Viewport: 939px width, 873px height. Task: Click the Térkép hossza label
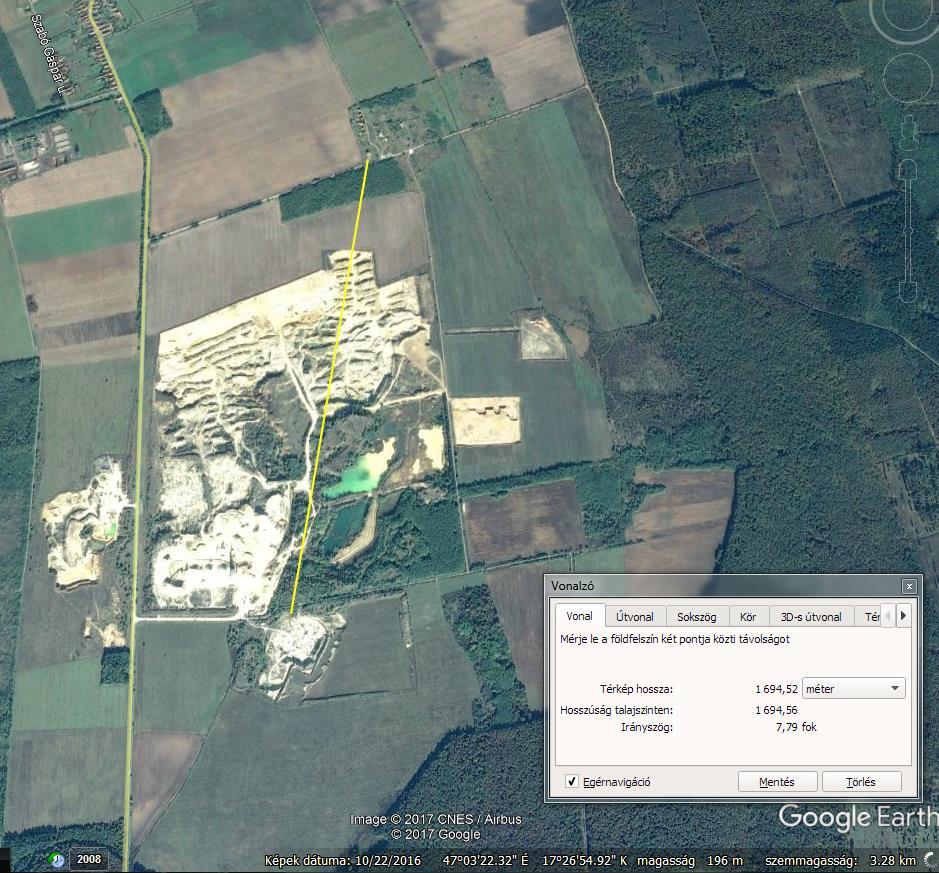[637, 689]
